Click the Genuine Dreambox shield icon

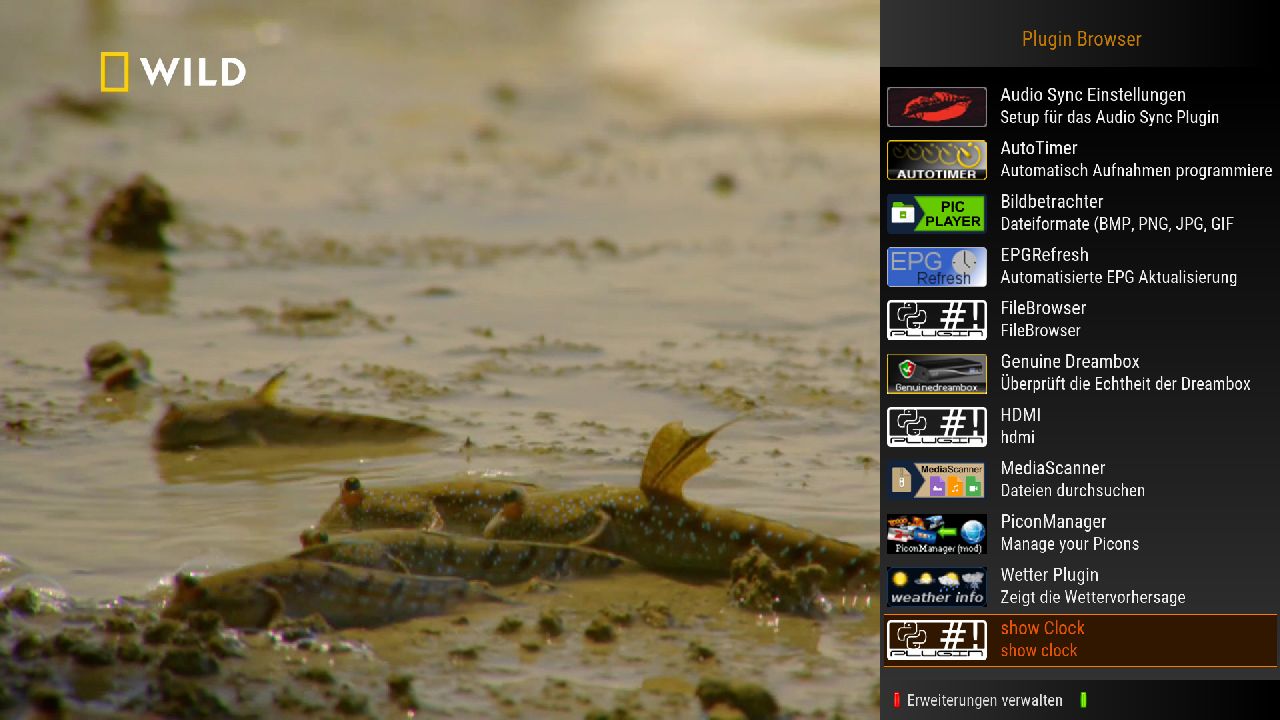[936, 374]
